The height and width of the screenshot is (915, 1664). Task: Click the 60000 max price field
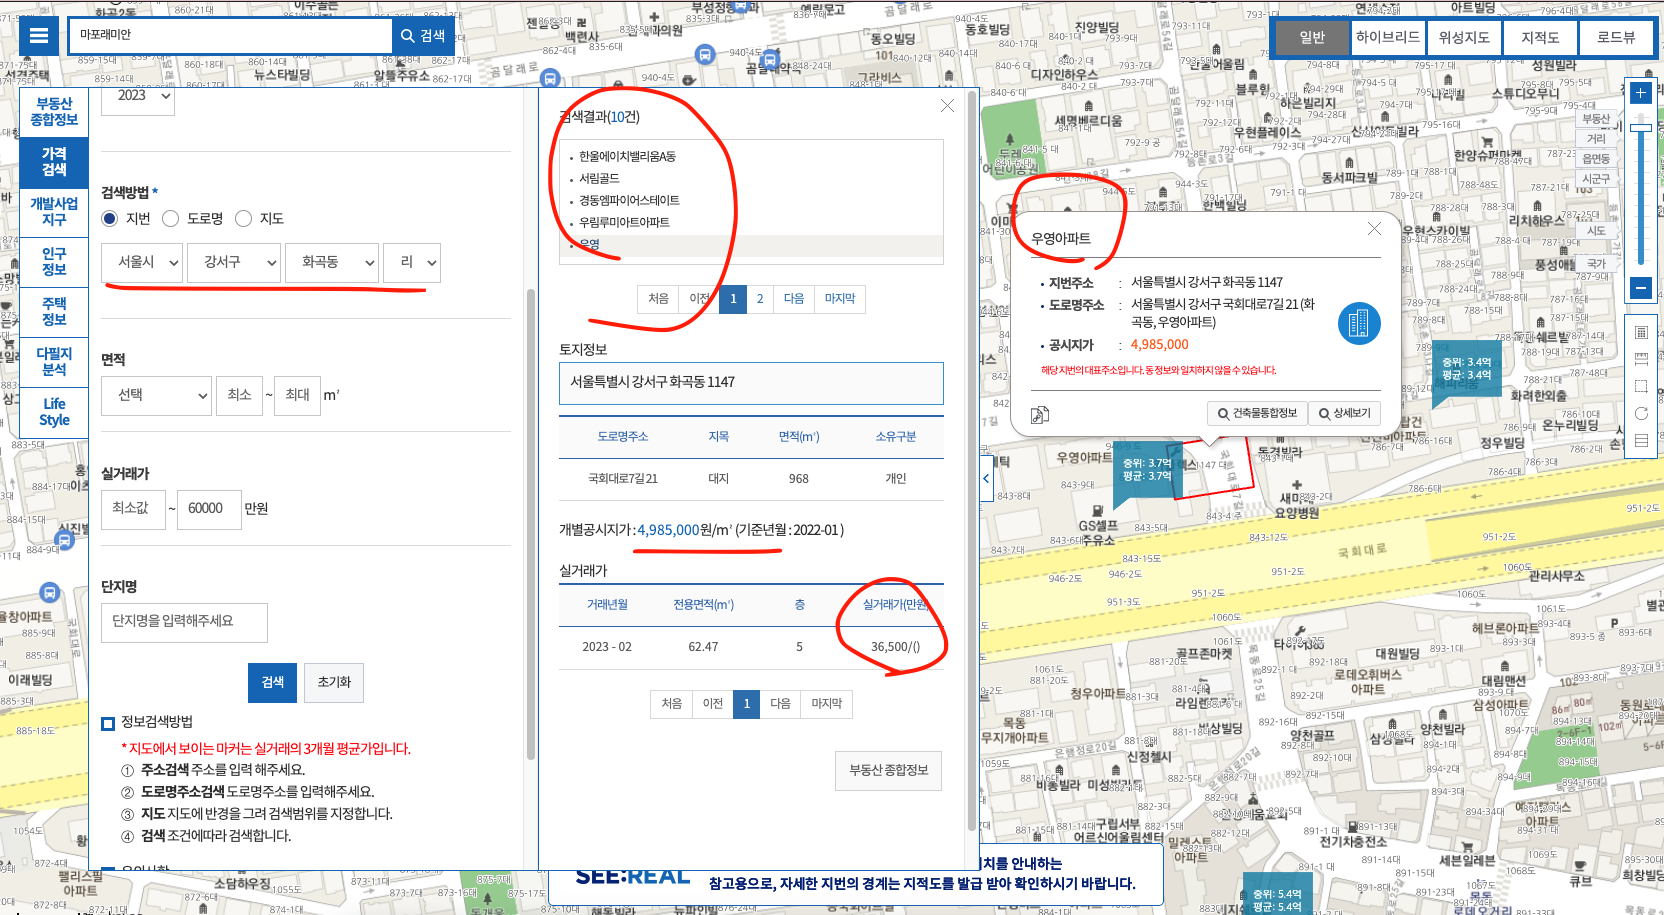(x=209, y=509)
